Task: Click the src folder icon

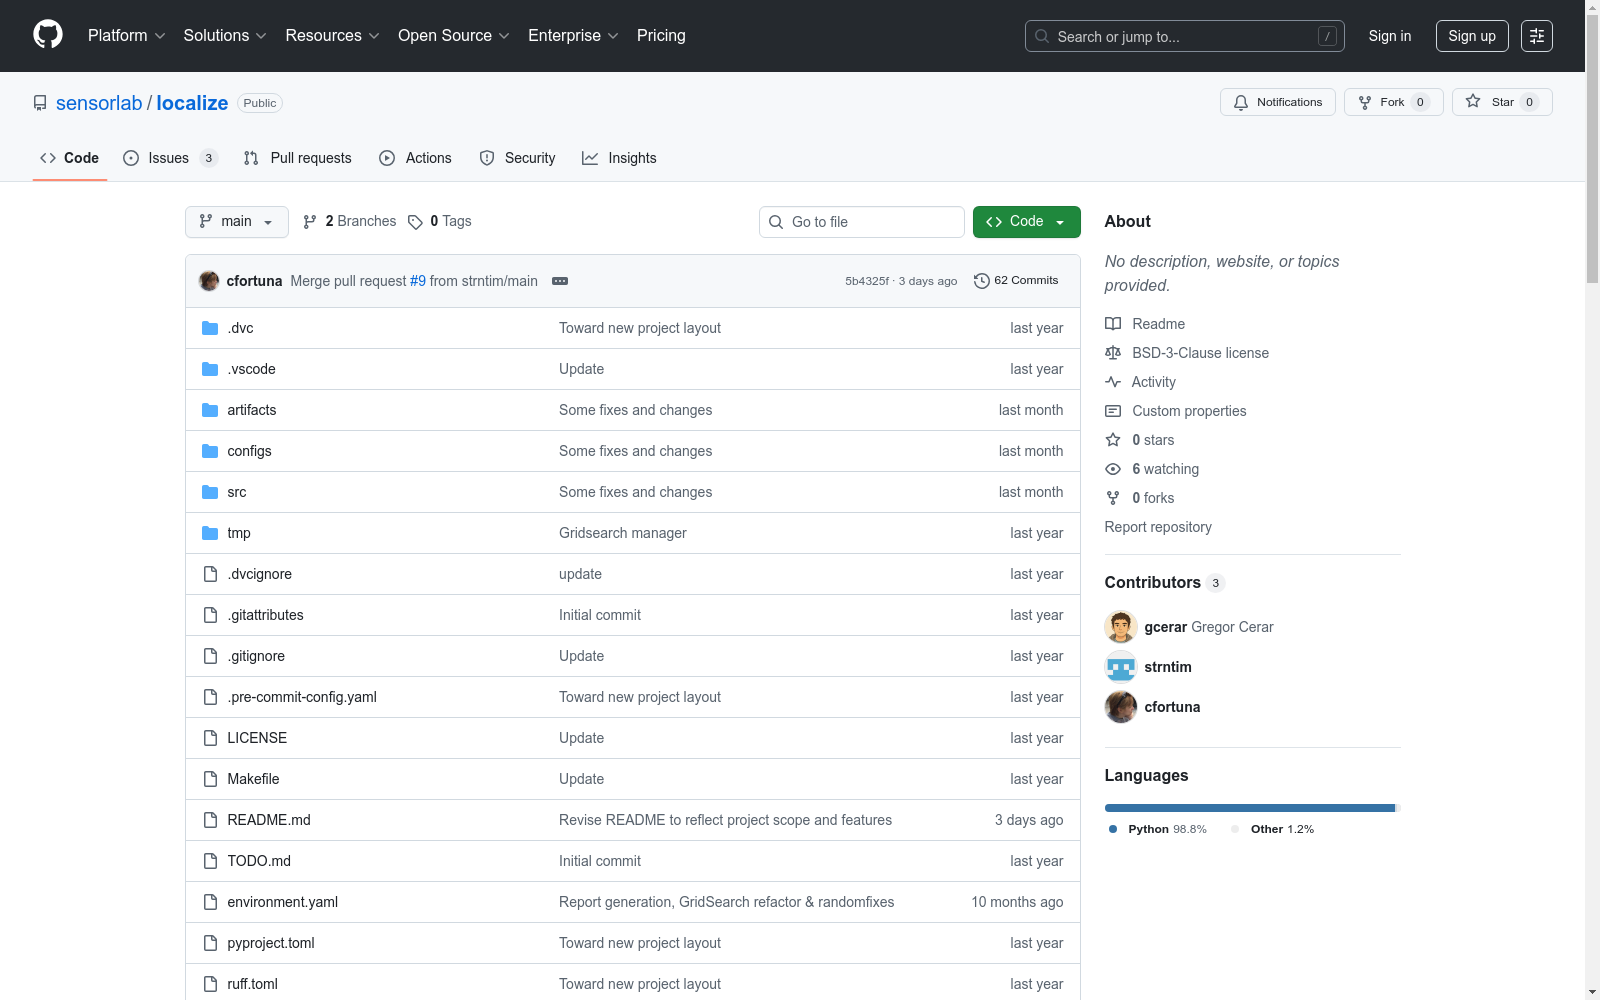Action: (210, 492)
